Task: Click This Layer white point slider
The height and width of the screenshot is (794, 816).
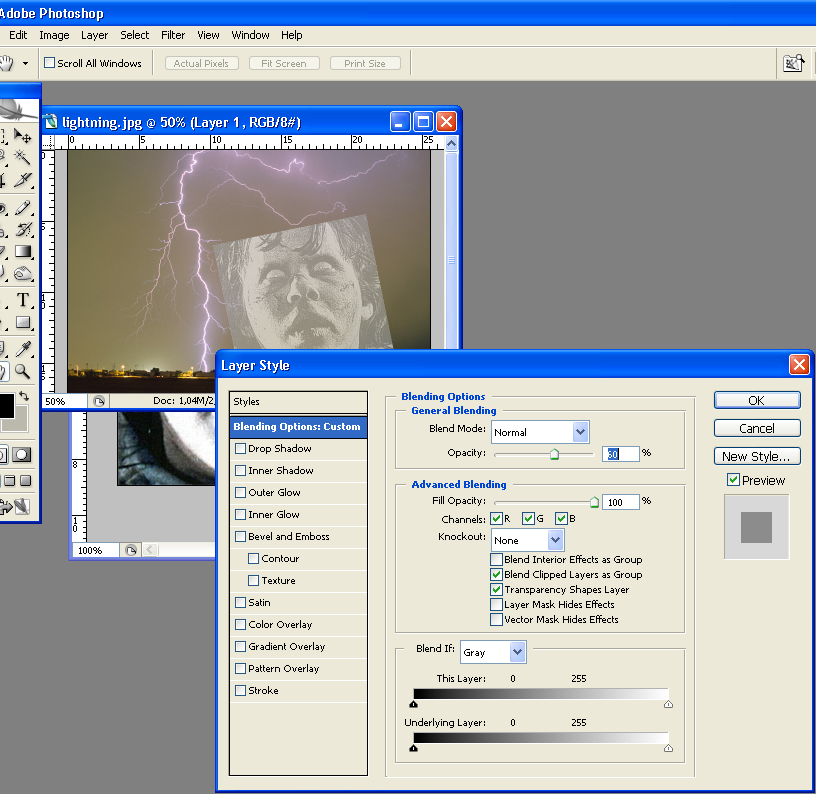Action: (x=669, y=705)
